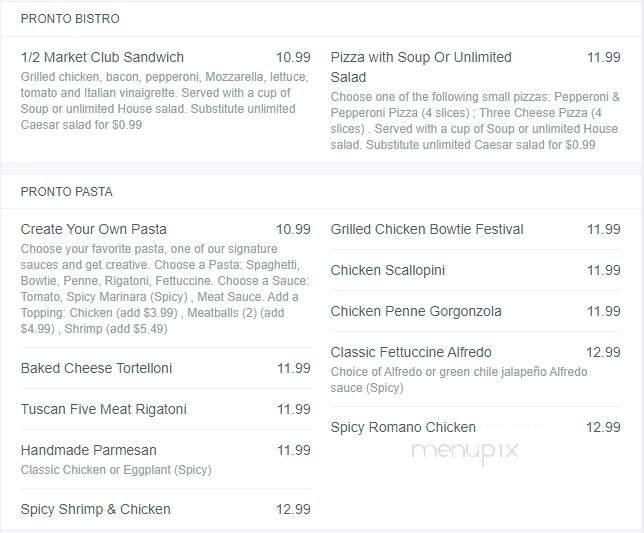Image resolution: width=644 pixels, height=533 pixels.
Task: Click the Handmade Parmesan description text
Action: point(116,470)
